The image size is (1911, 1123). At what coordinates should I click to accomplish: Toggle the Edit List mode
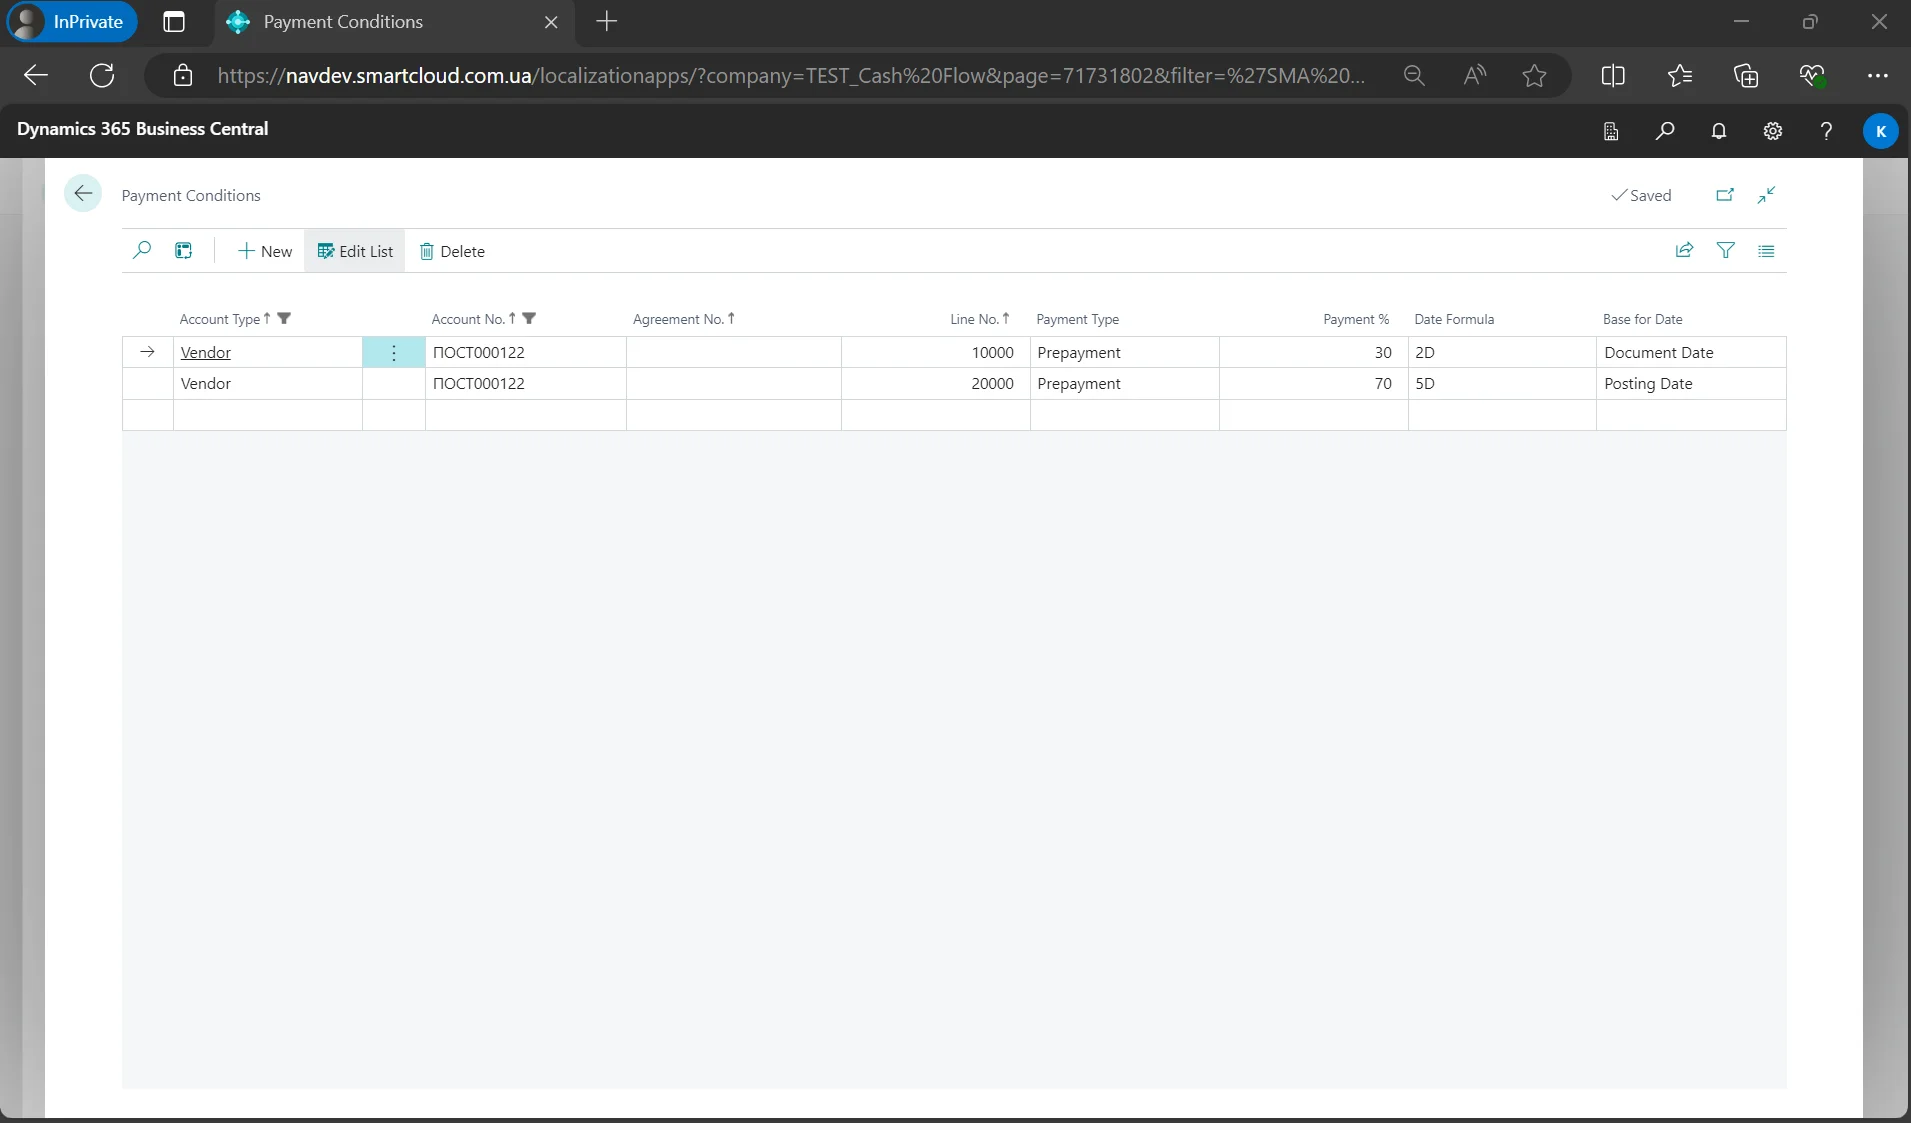pos(355,251)
